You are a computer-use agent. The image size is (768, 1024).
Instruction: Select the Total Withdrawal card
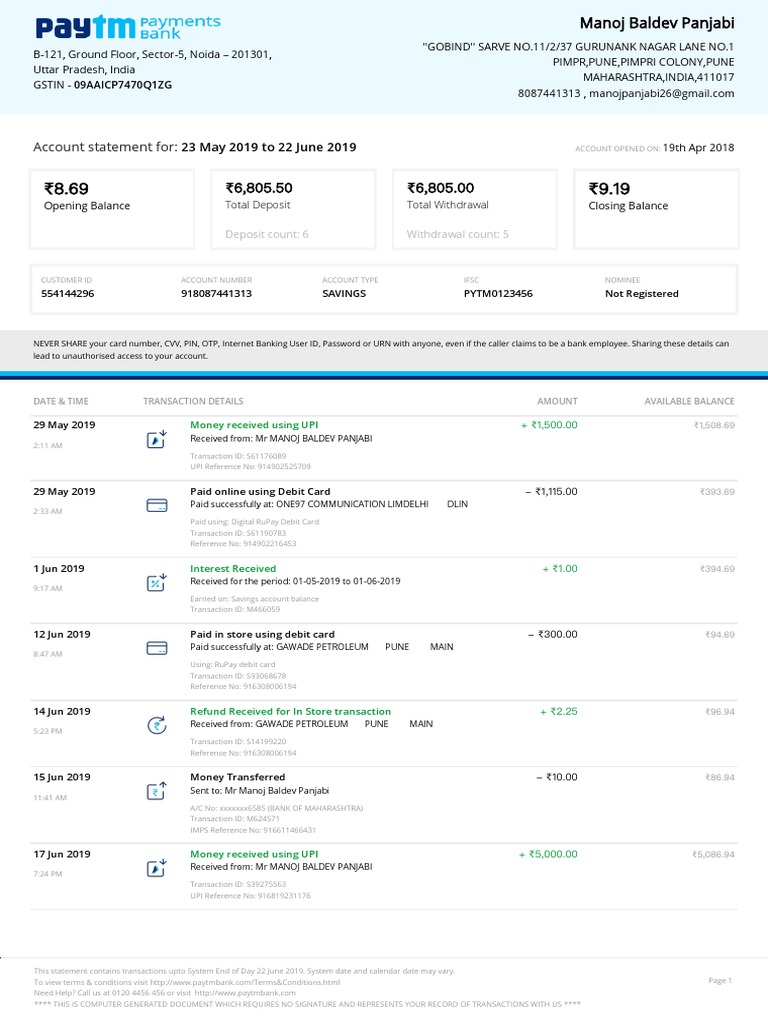(474, 208)
